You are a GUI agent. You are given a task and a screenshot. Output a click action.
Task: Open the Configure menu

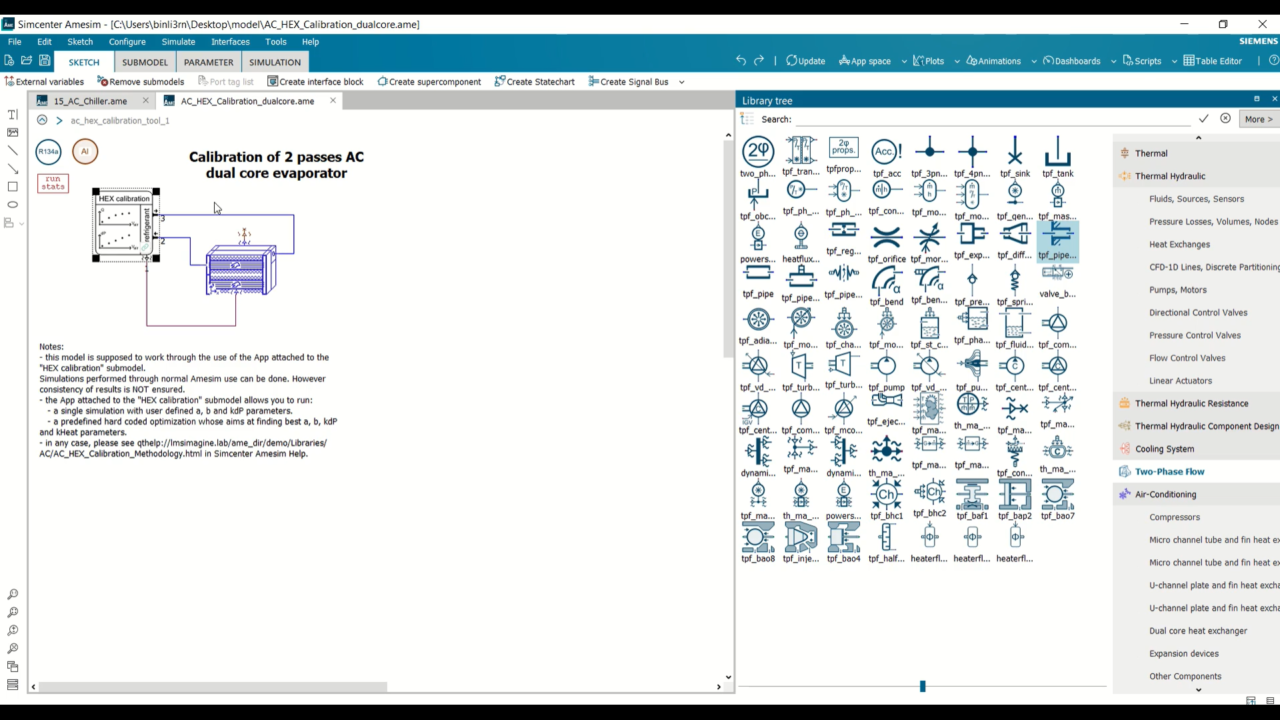pos(127,42)
